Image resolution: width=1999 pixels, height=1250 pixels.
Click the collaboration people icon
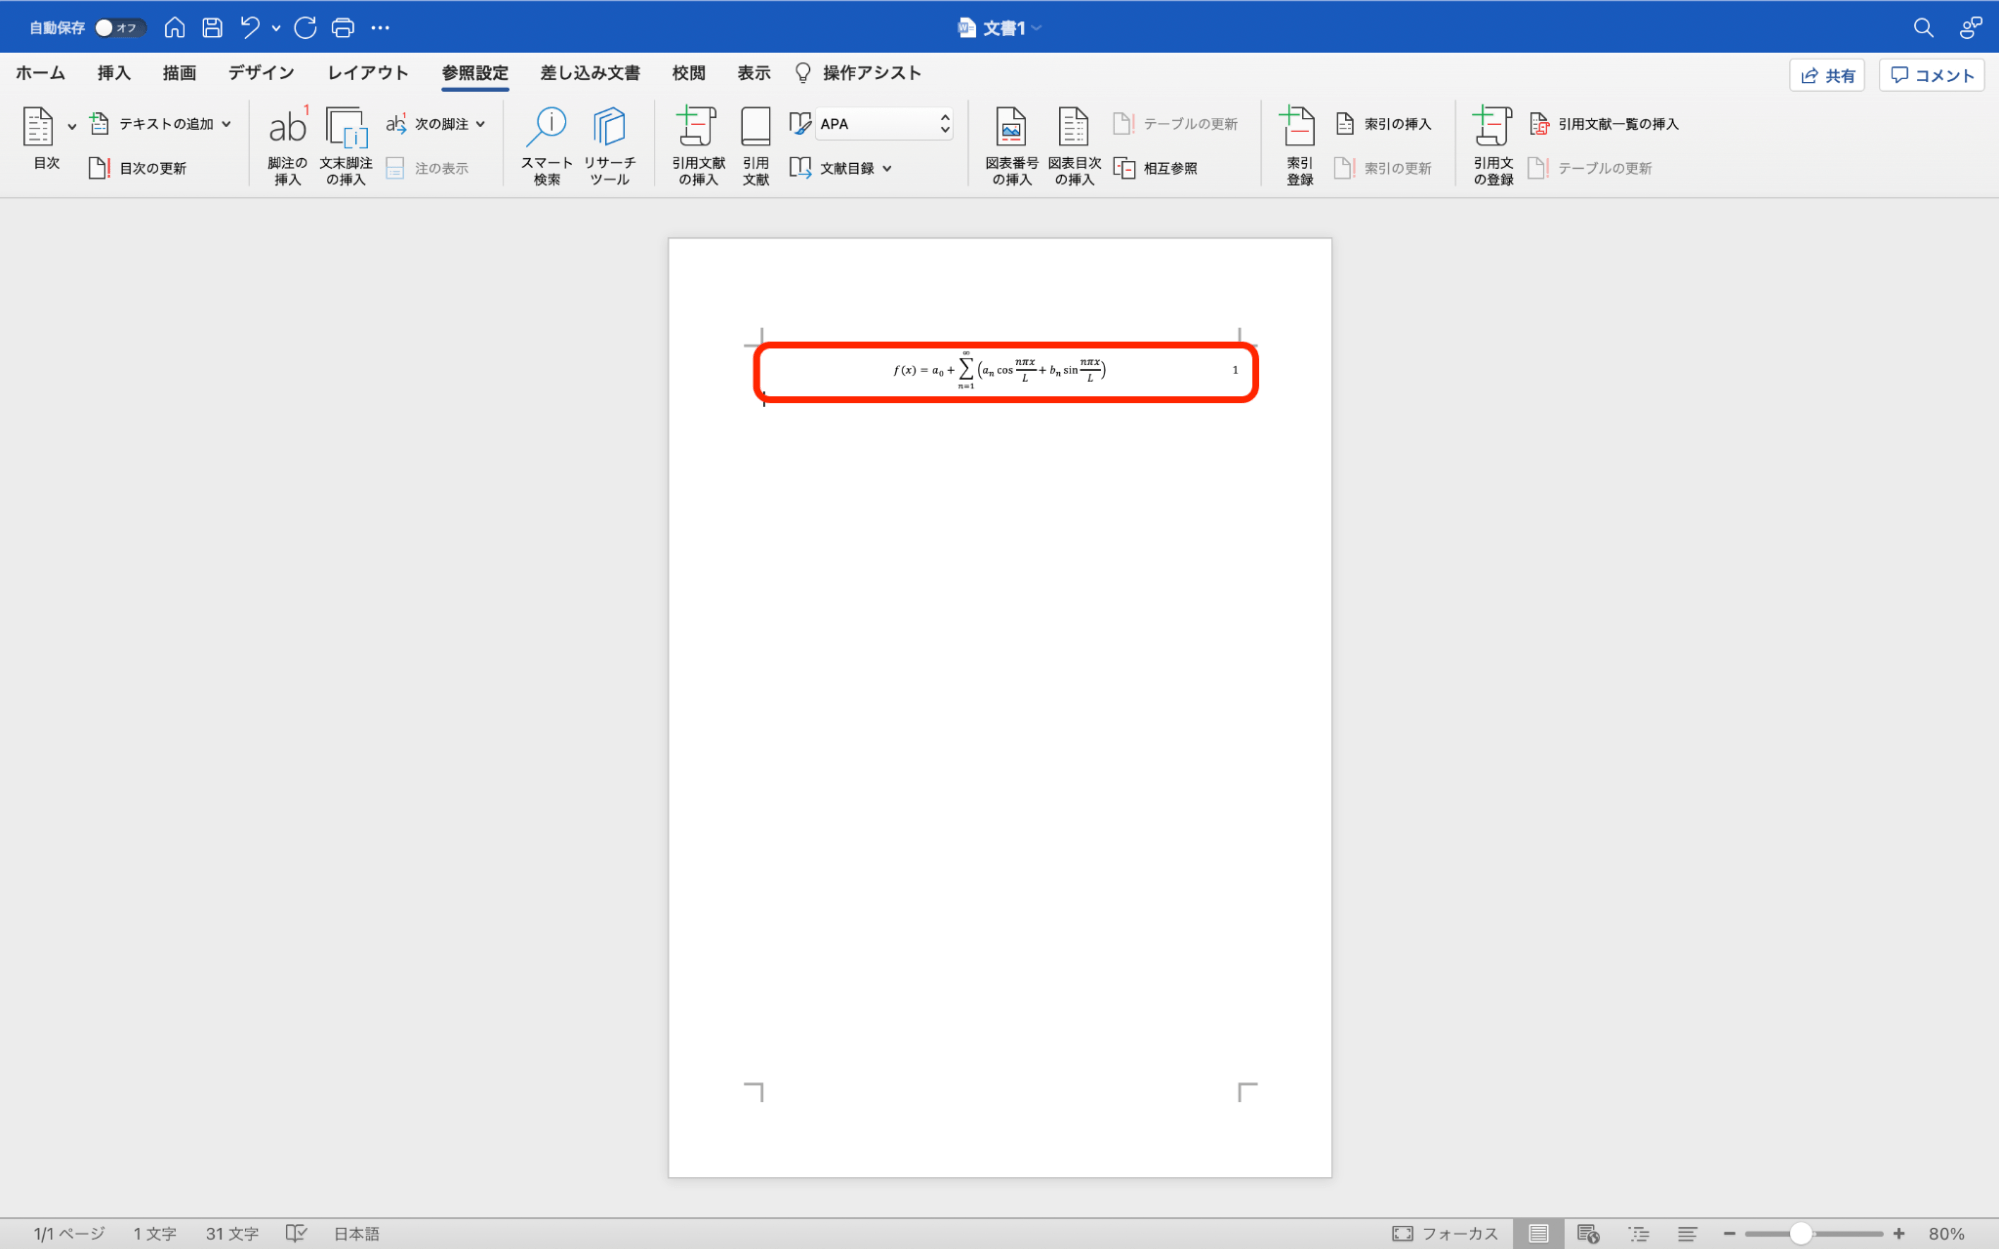[1970, 28]
